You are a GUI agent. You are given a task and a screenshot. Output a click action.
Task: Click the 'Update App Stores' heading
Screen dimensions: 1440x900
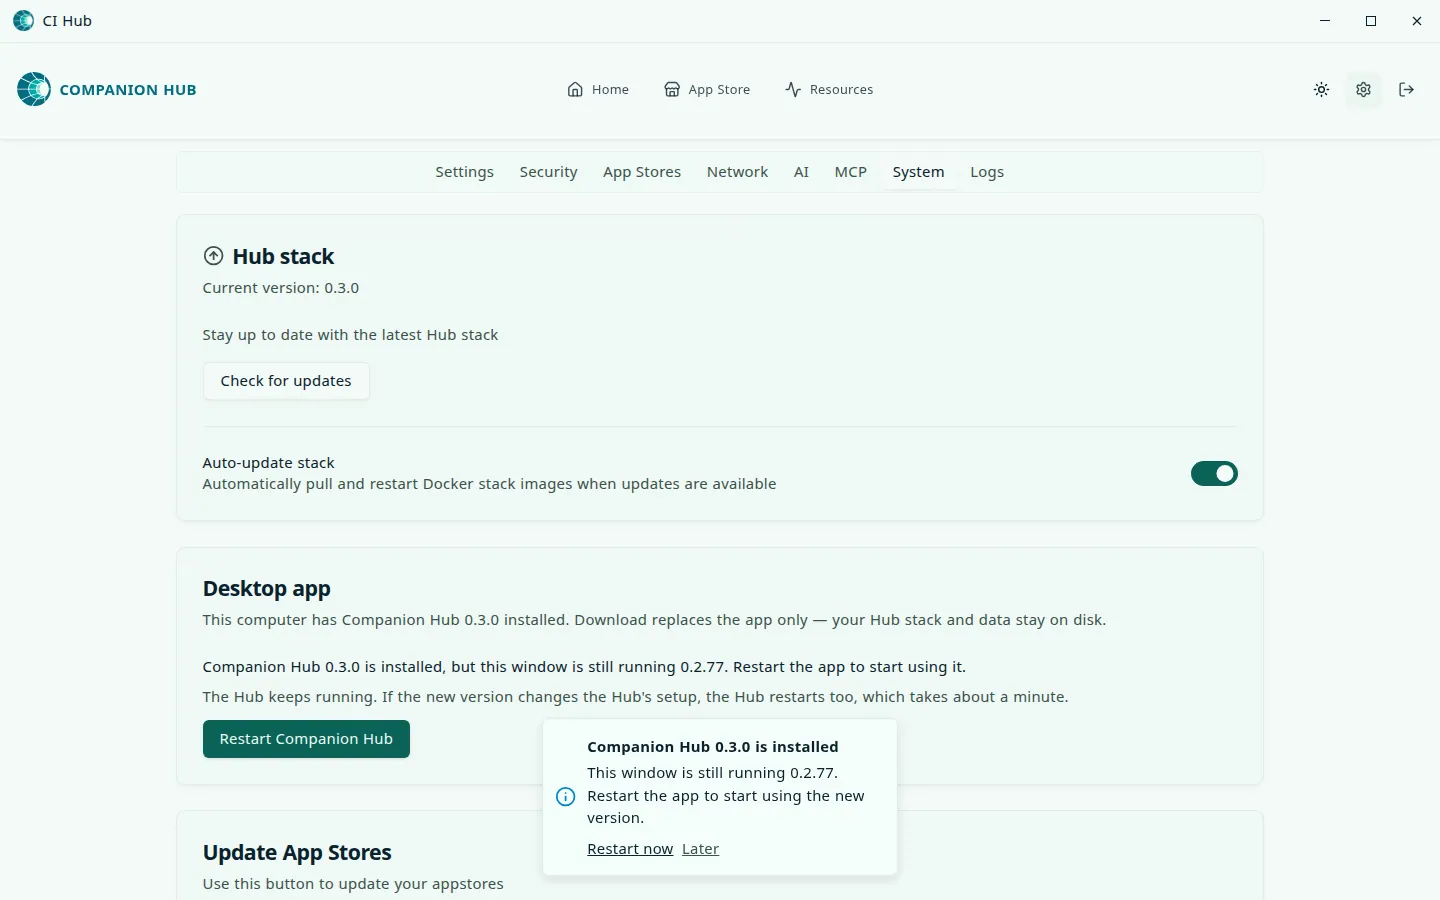point(297,853)
